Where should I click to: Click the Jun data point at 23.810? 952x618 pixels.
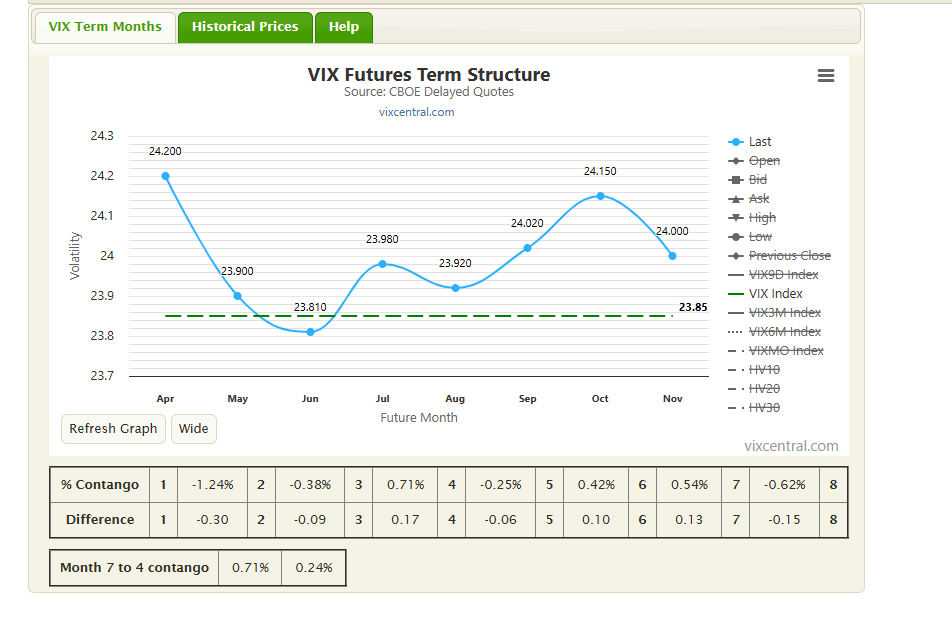tap(310, 332)
